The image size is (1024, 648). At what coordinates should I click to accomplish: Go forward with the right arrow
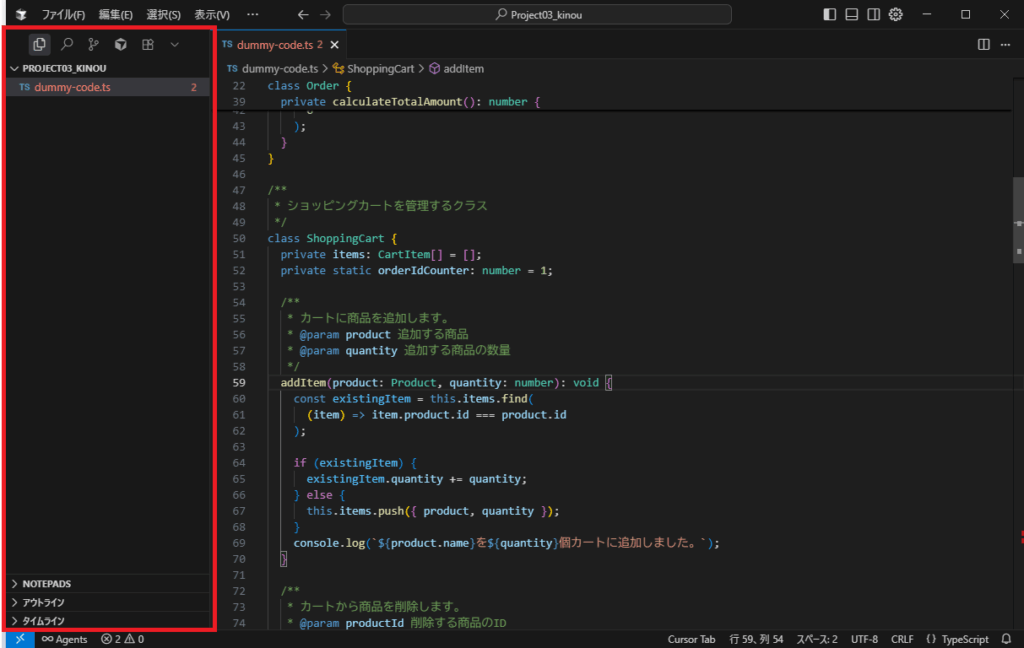coord(325,14)
